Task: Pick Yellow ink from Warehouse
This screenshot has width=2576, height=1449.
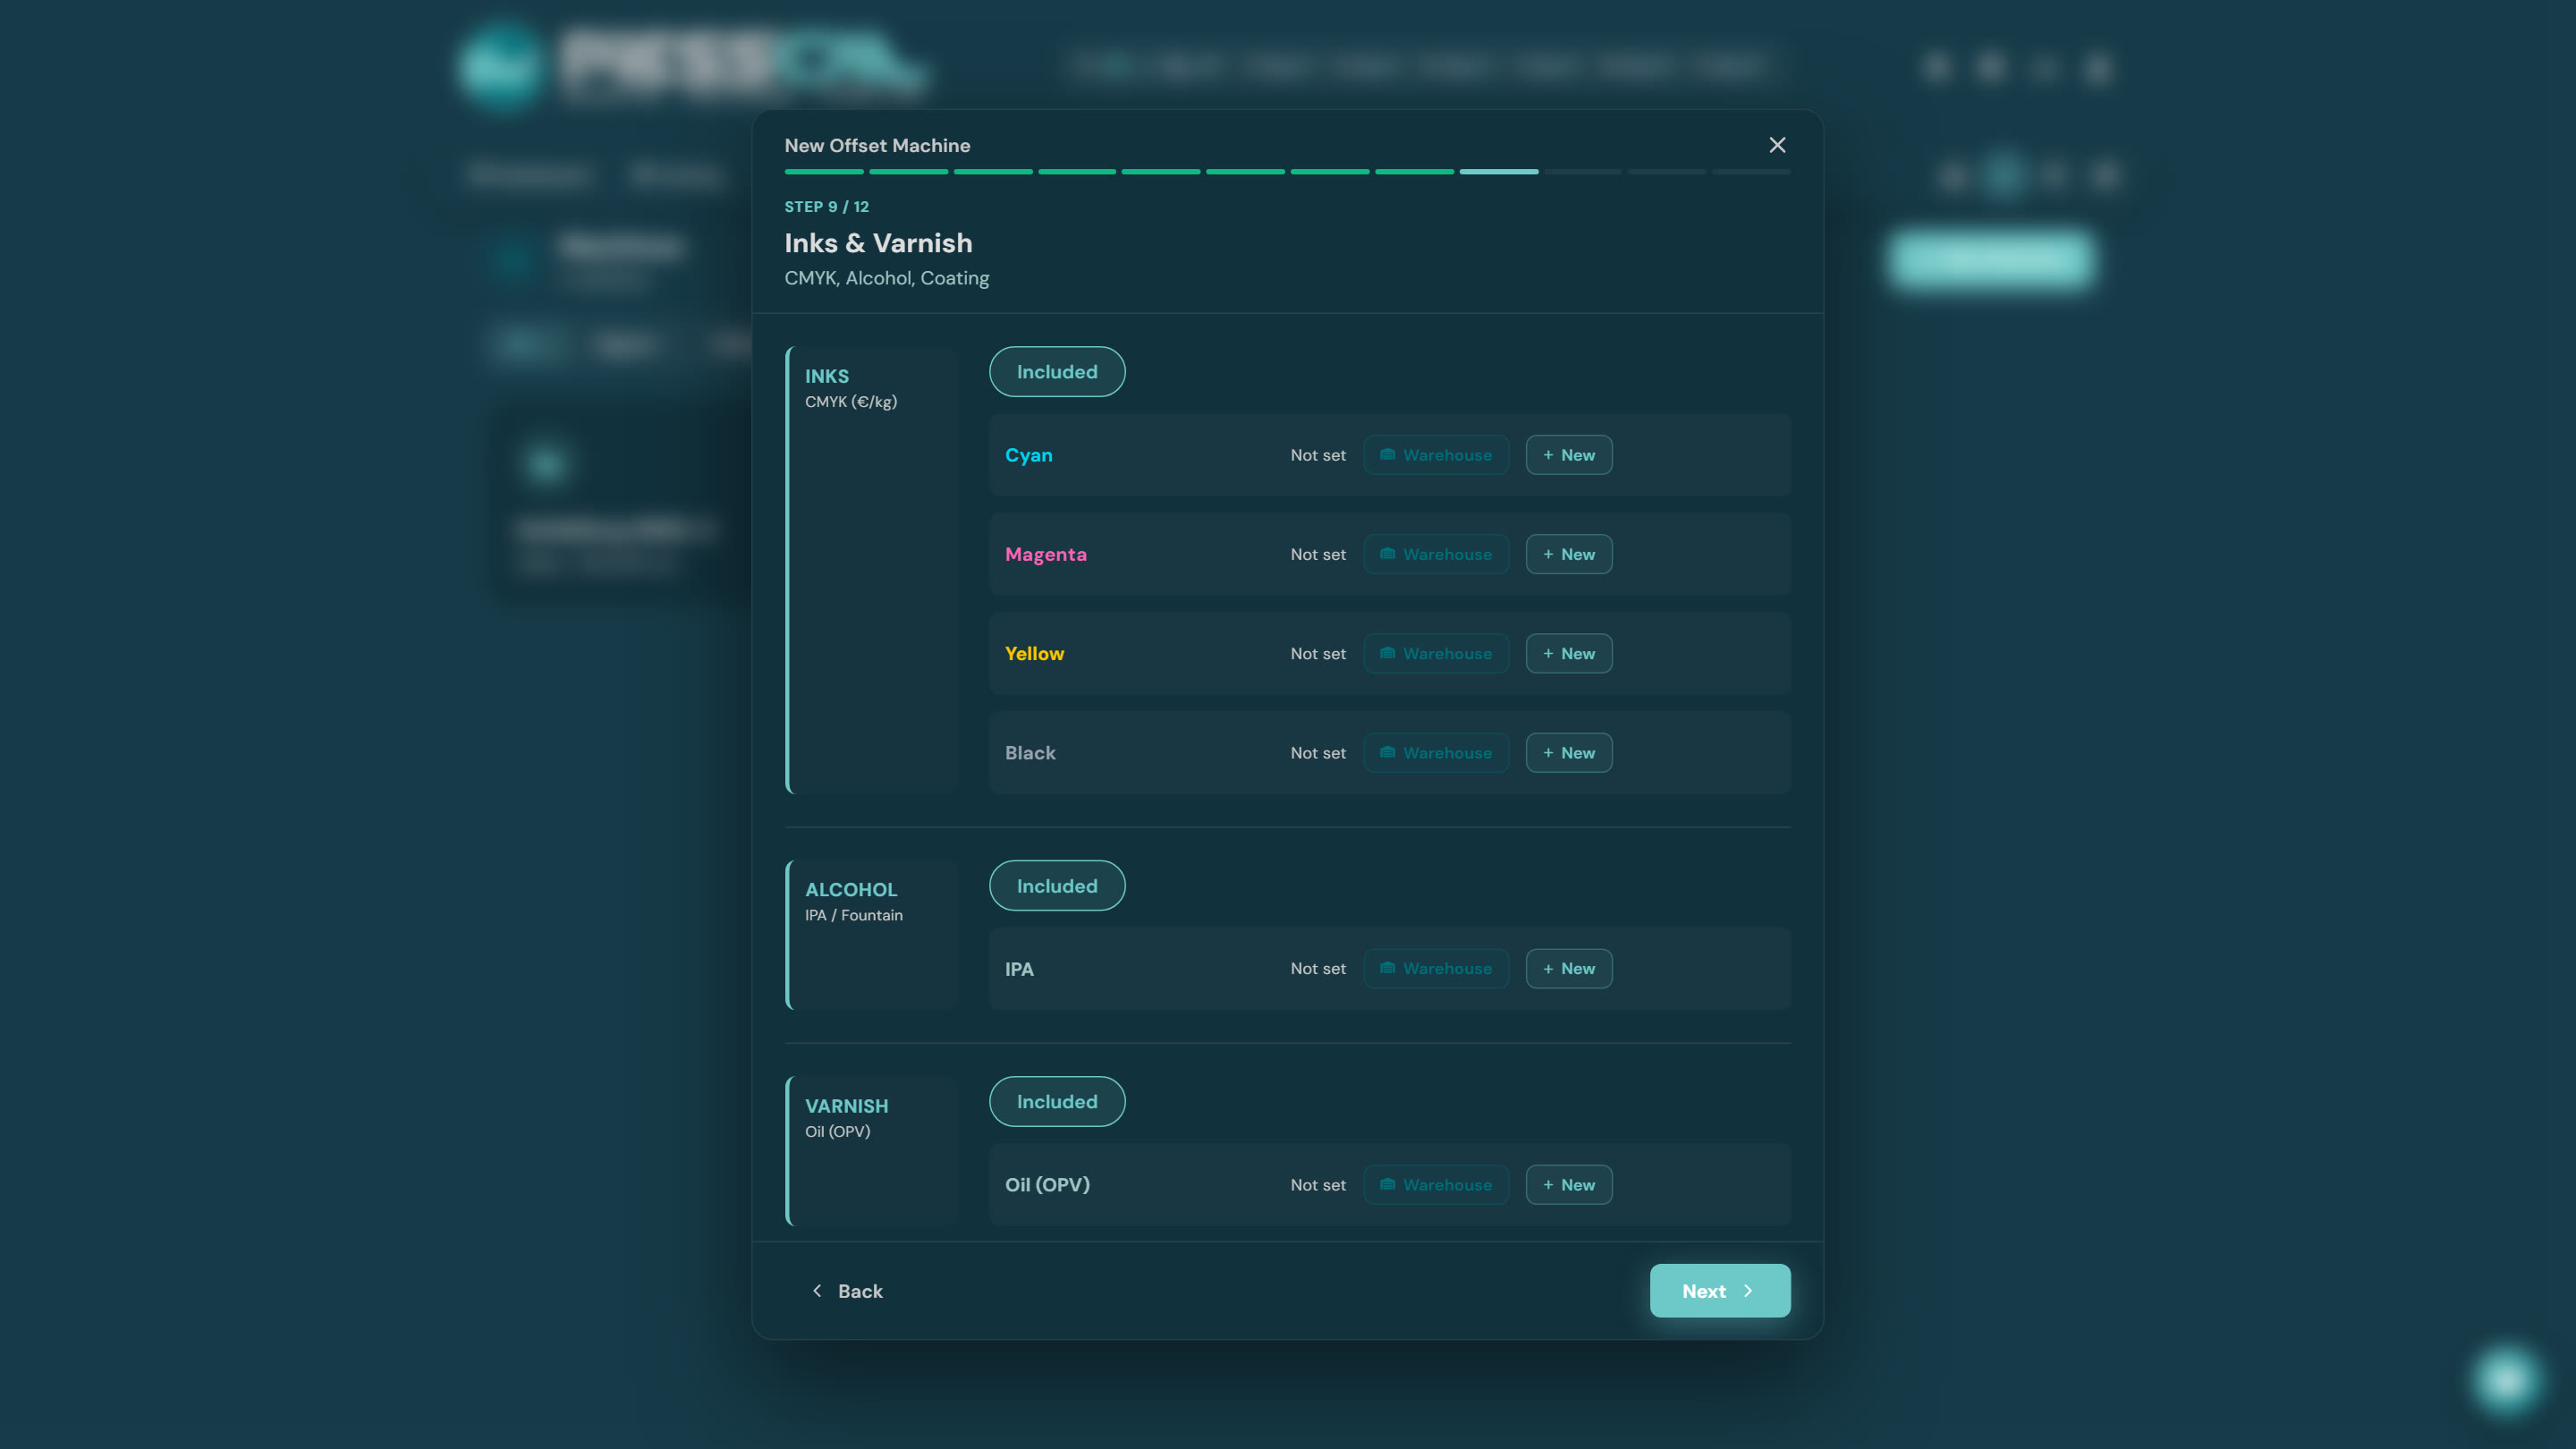Action: pos(1436,653)
